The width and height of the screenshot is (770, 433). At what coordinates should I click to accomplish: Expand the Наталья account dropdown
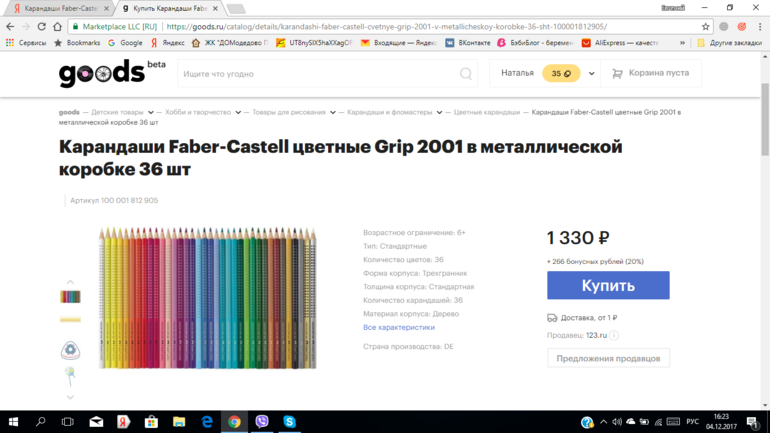click(591, 74)
